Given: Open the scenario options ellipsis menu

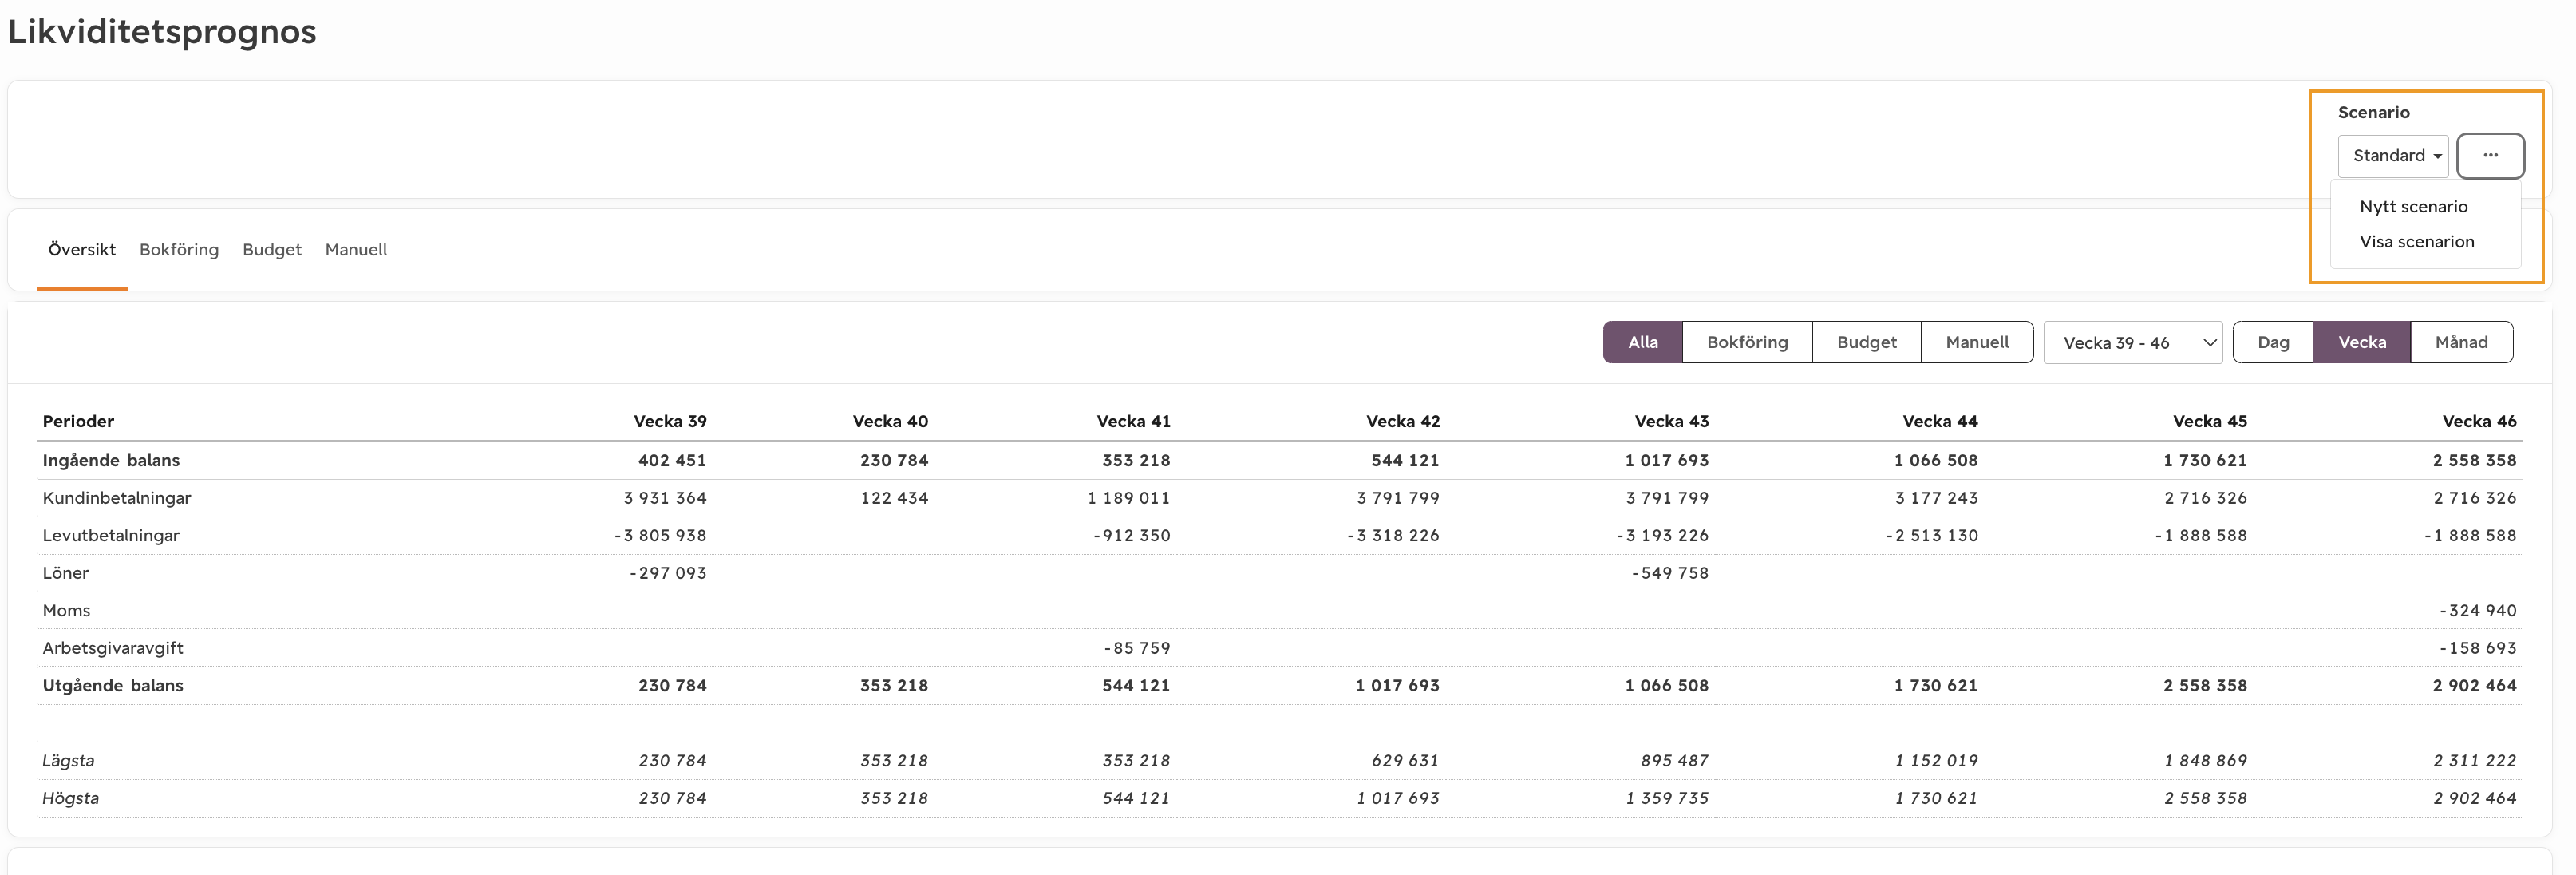Looking at the screenshot, I should [x=2490, y=156].
